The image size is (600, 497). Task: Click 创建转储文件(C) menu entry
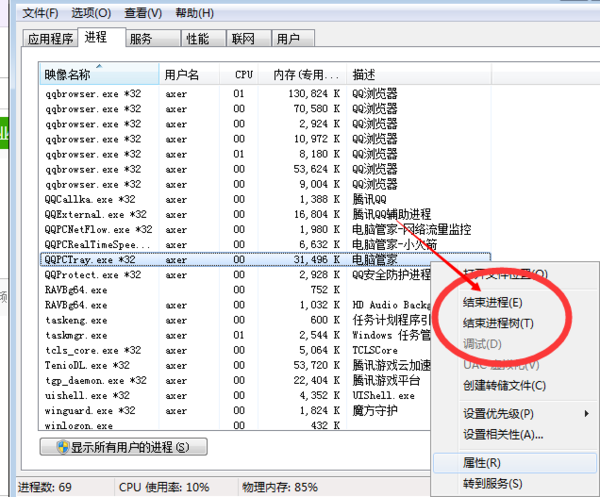click(504, 385)
